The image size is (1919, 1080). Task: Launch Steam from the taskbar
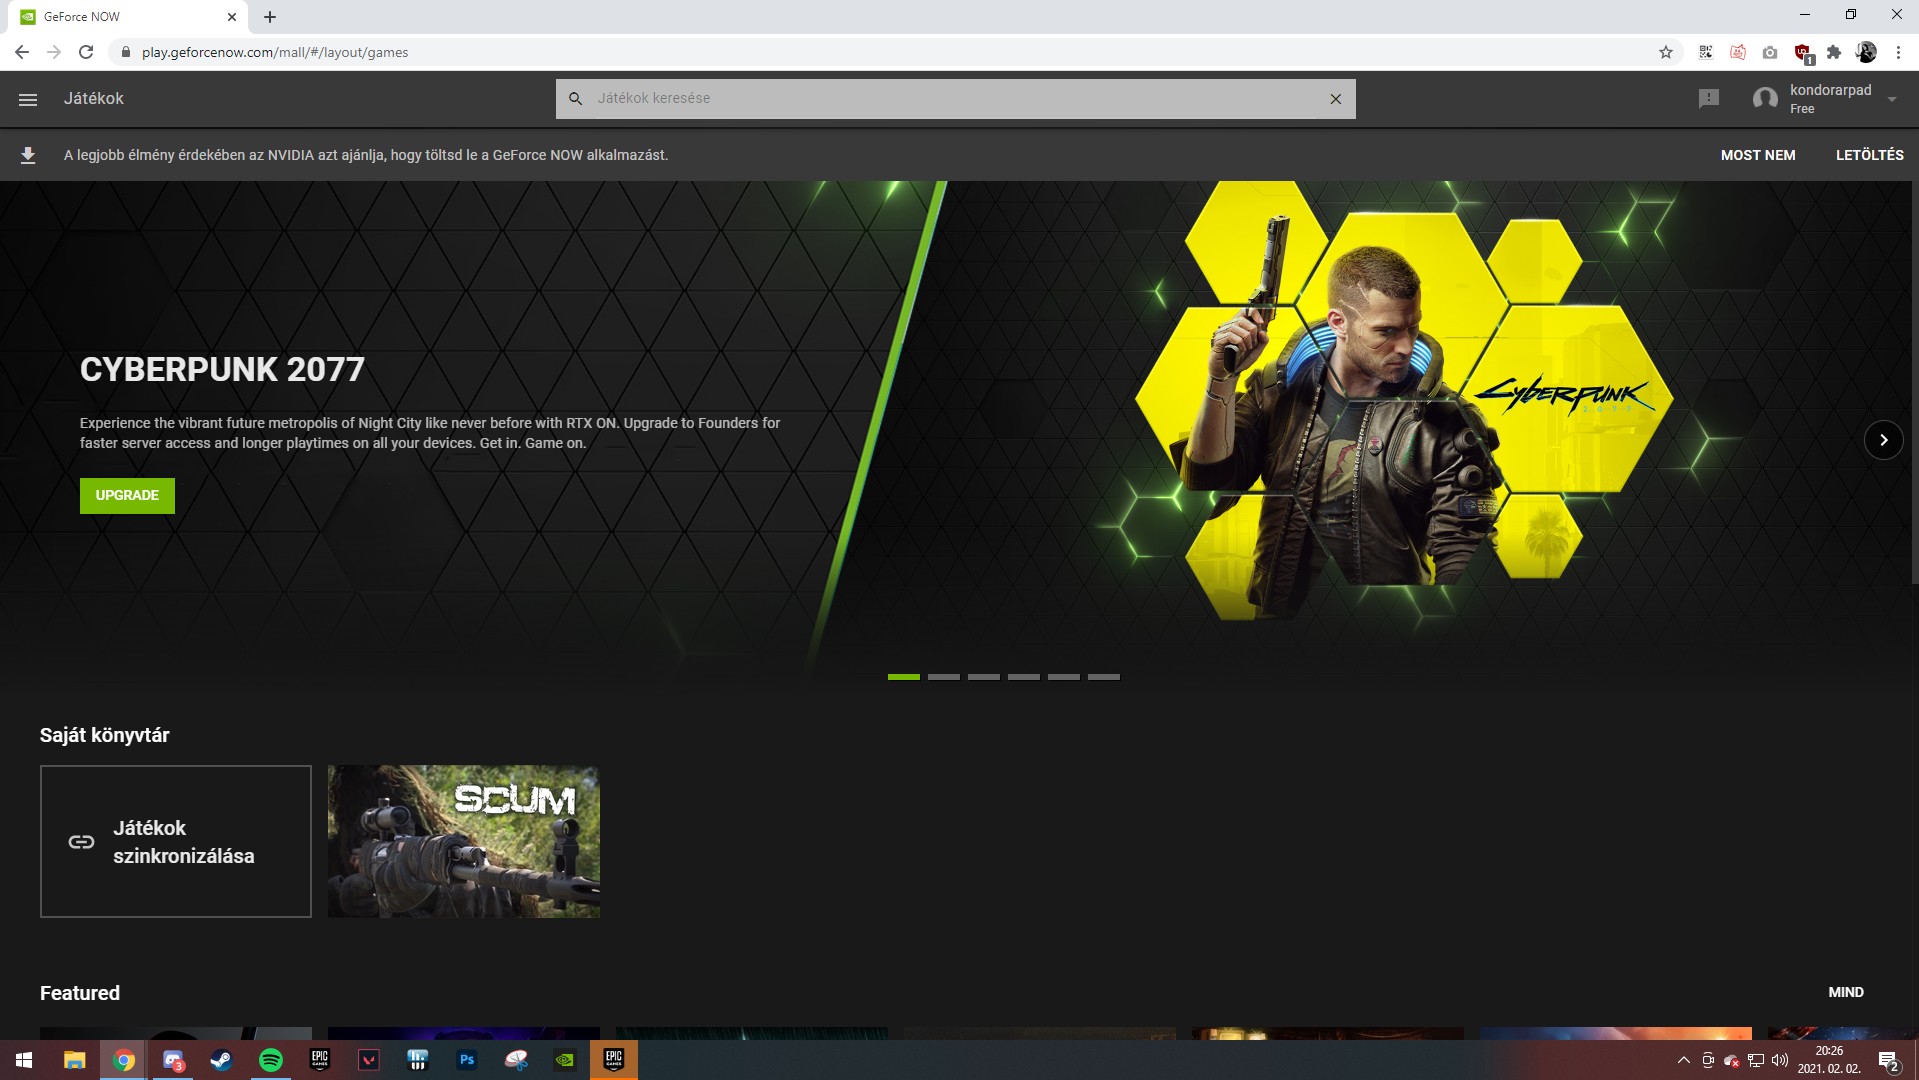click(221, 1060)
